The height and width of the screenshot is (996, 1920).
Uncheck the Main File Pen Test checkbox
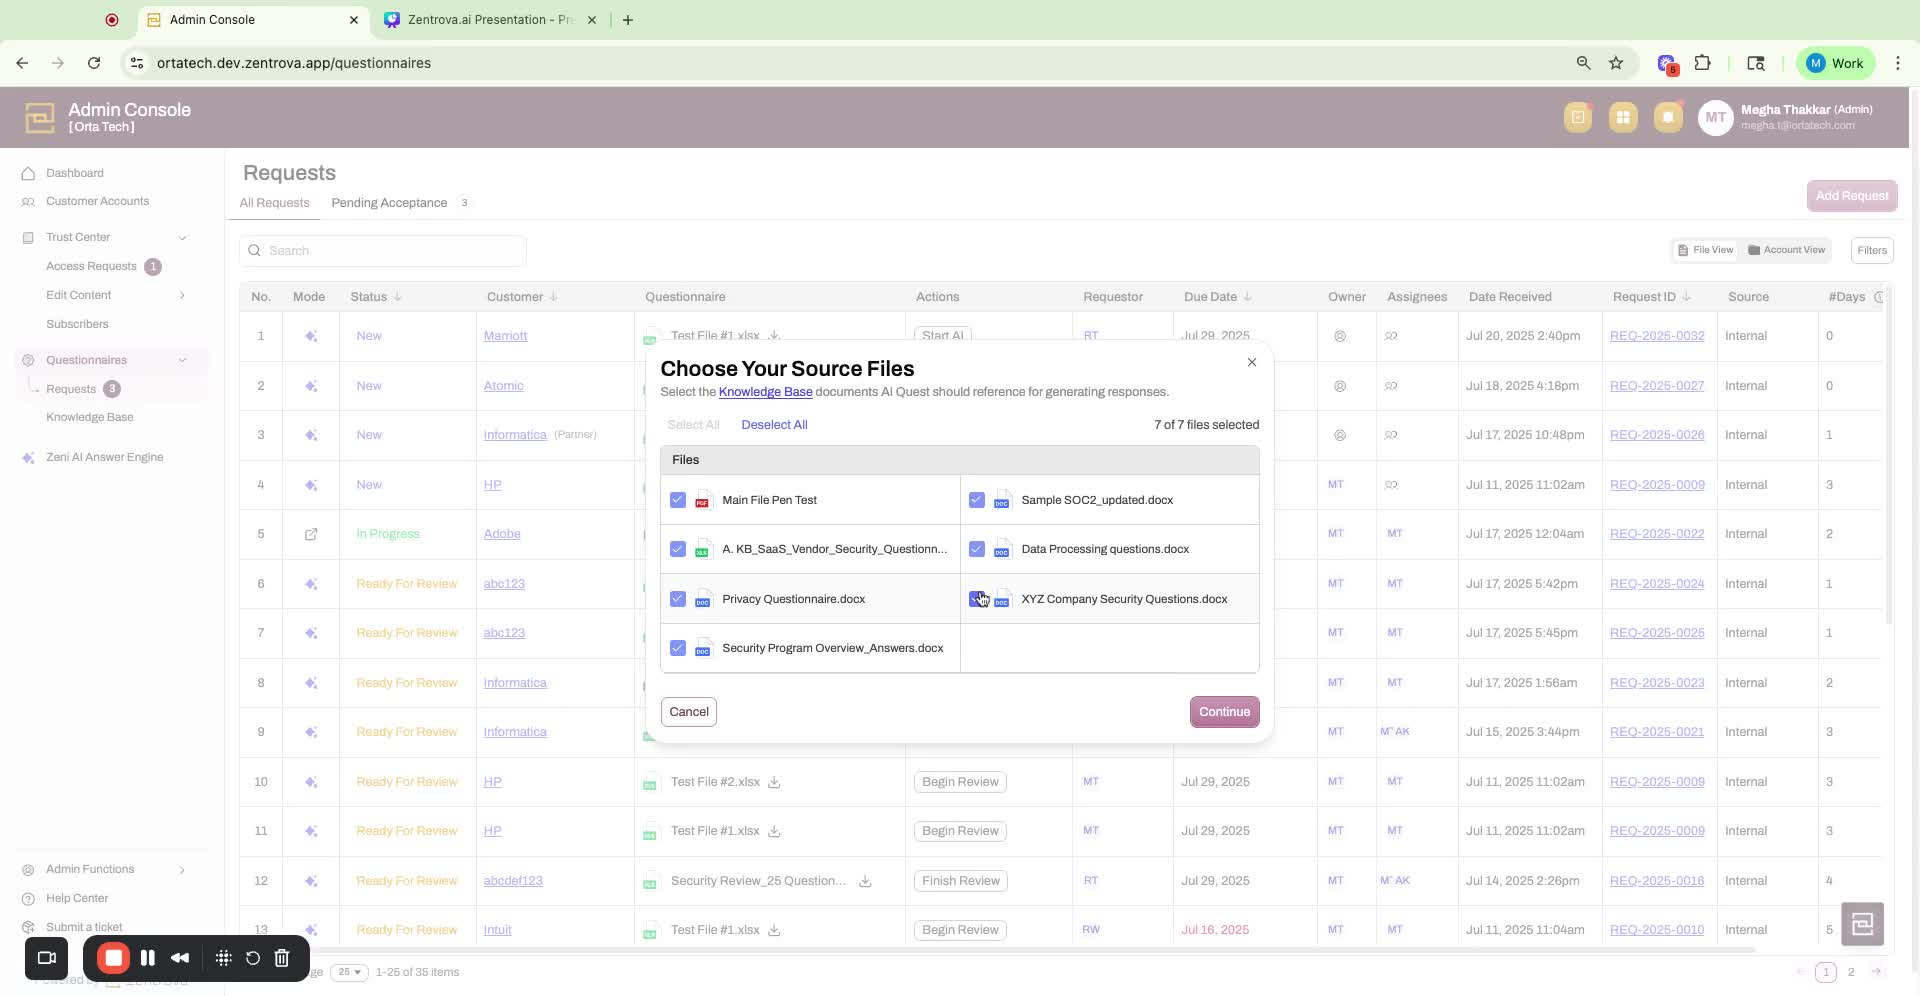coord(678,500)
